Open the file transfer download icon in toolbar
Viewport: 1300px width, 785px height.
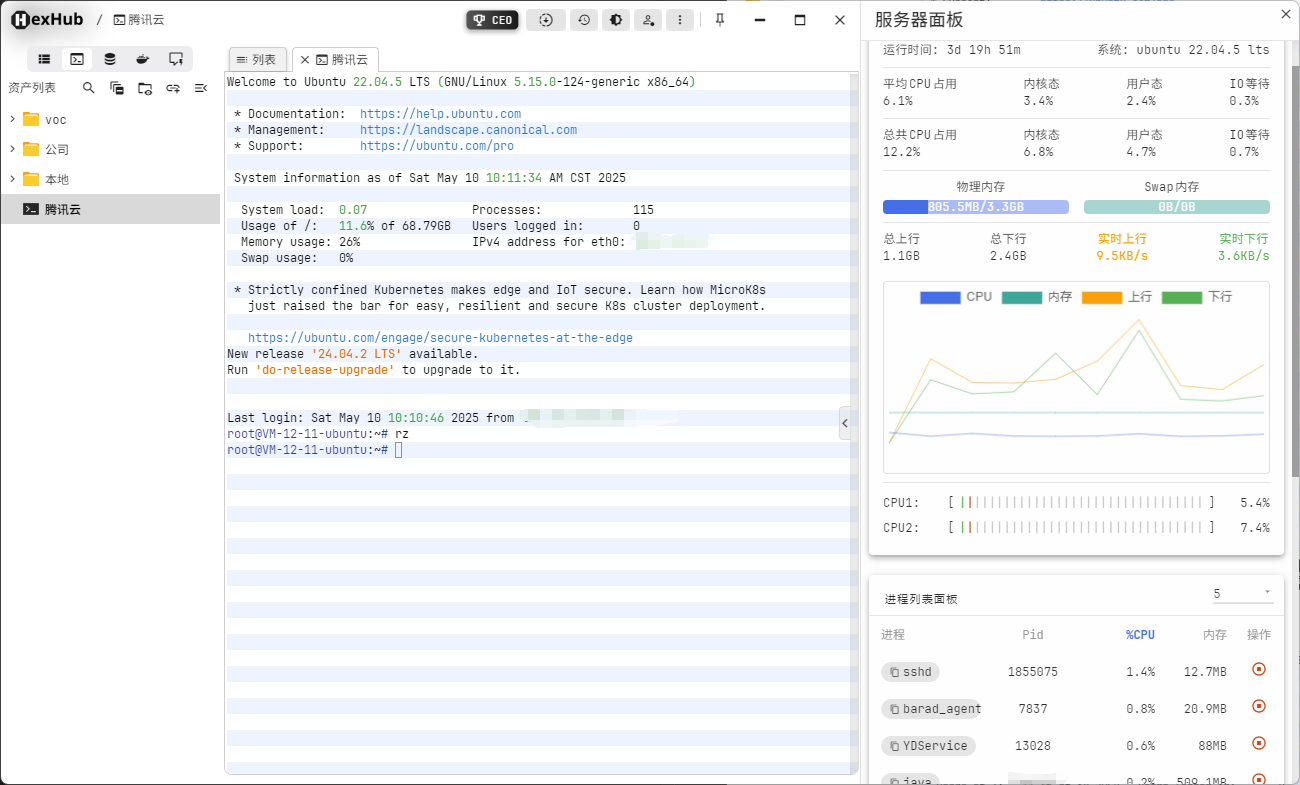coord(545,19)
